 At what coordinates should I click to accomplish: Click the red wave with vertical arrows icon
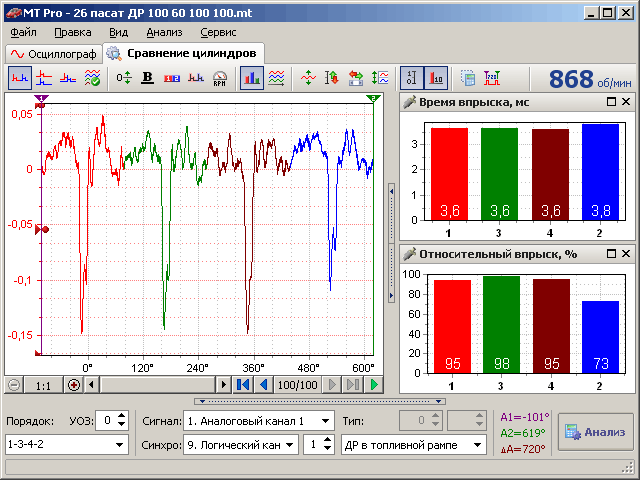(308, 78)
